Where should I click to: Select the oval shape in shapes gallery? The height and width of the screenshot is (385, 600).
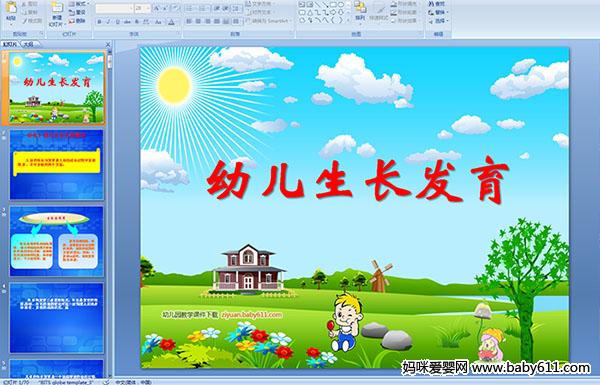coord(341,4)
